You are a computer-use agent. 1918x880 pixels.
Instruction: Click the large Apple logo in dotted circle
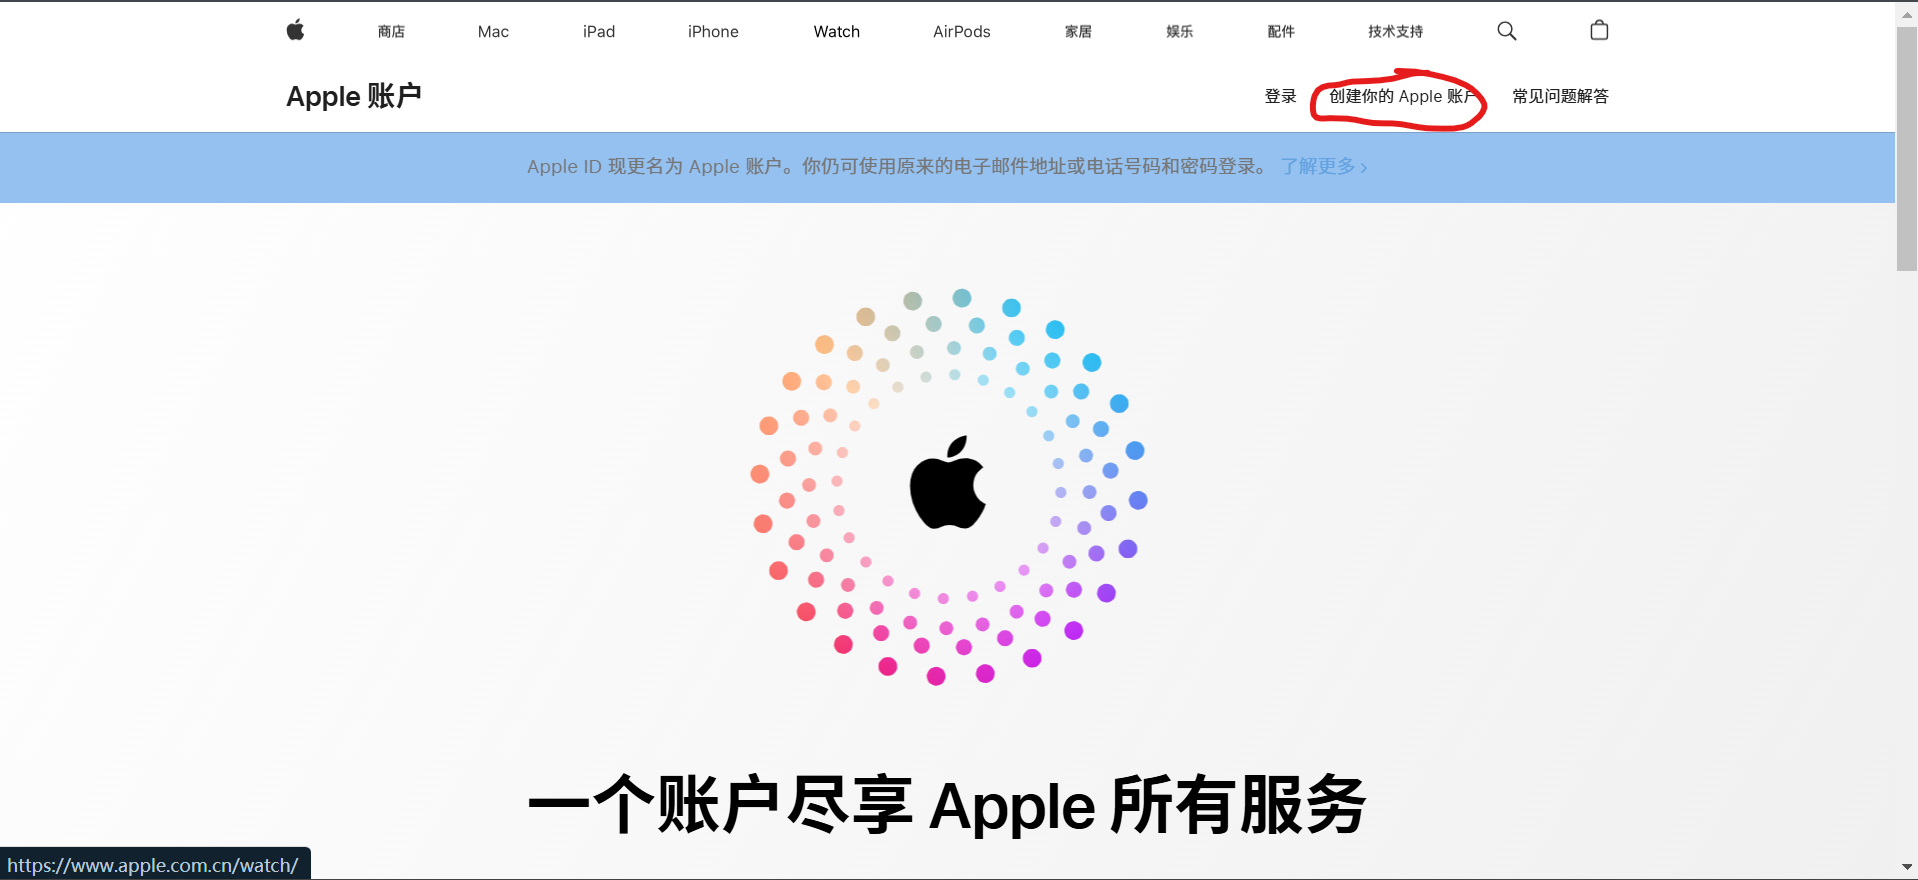(x=948, y=482)
